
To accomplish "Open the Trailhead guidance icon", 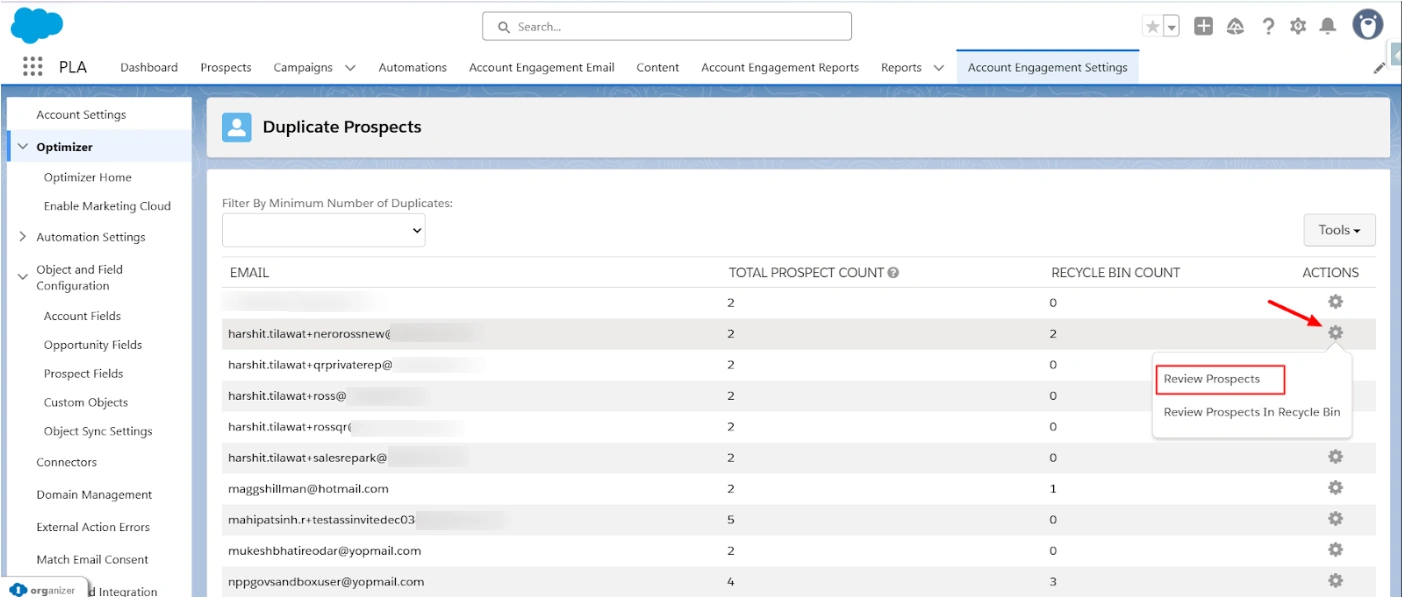I will tap(1236, 27).
